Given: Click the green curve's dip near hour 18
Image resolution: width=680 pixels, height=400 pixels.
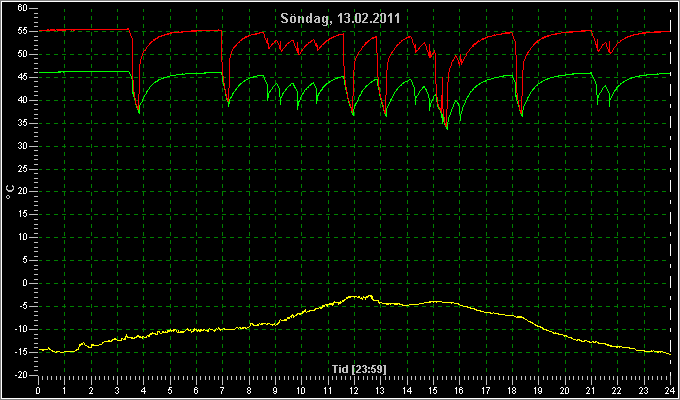Looking at the screenshot, I should pos(522,116).
